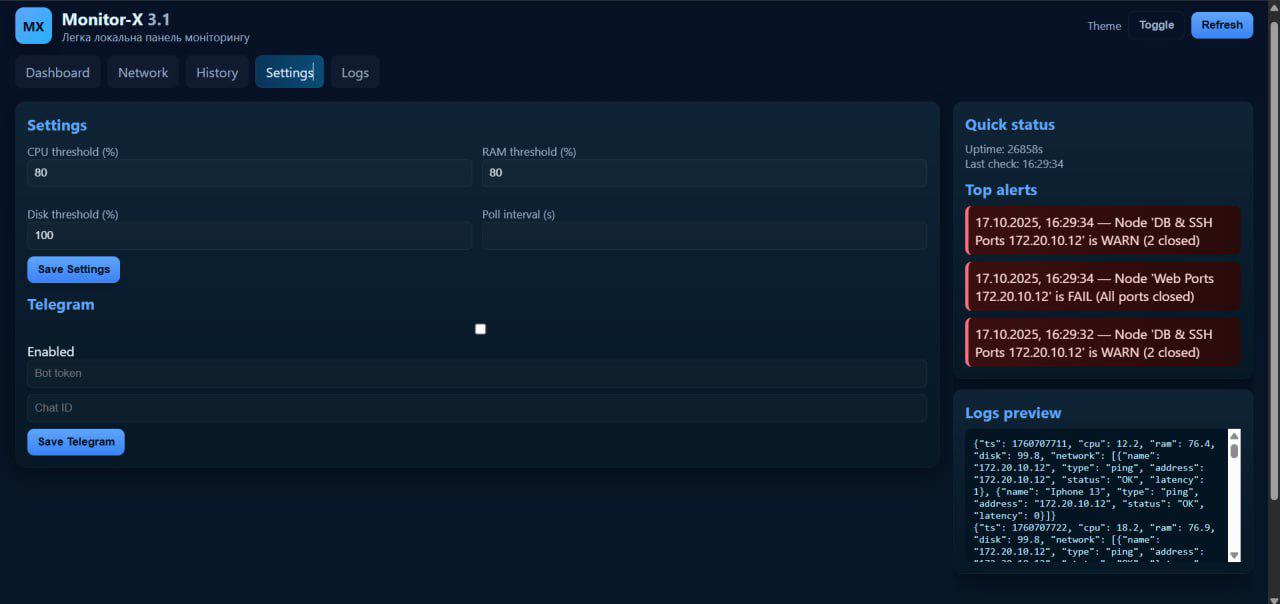1280x604 pixels.
Task: Click the 'Легка локальна панель моніторингу' subtitle
Action: pos(156,38)
